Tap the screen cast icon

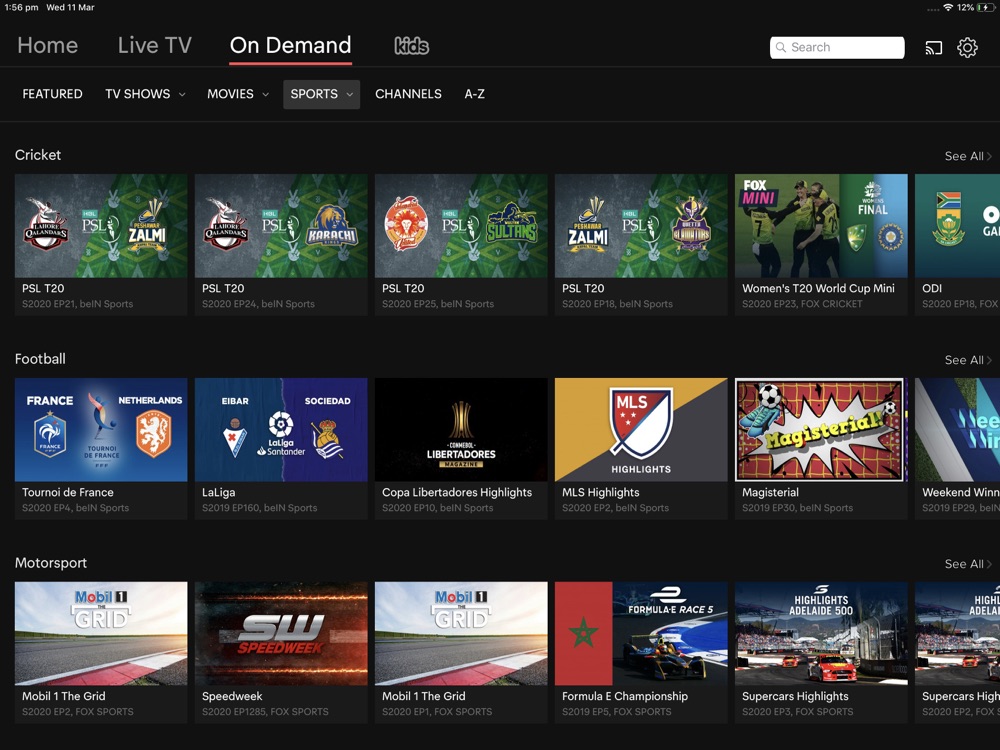tap(934, 48)
